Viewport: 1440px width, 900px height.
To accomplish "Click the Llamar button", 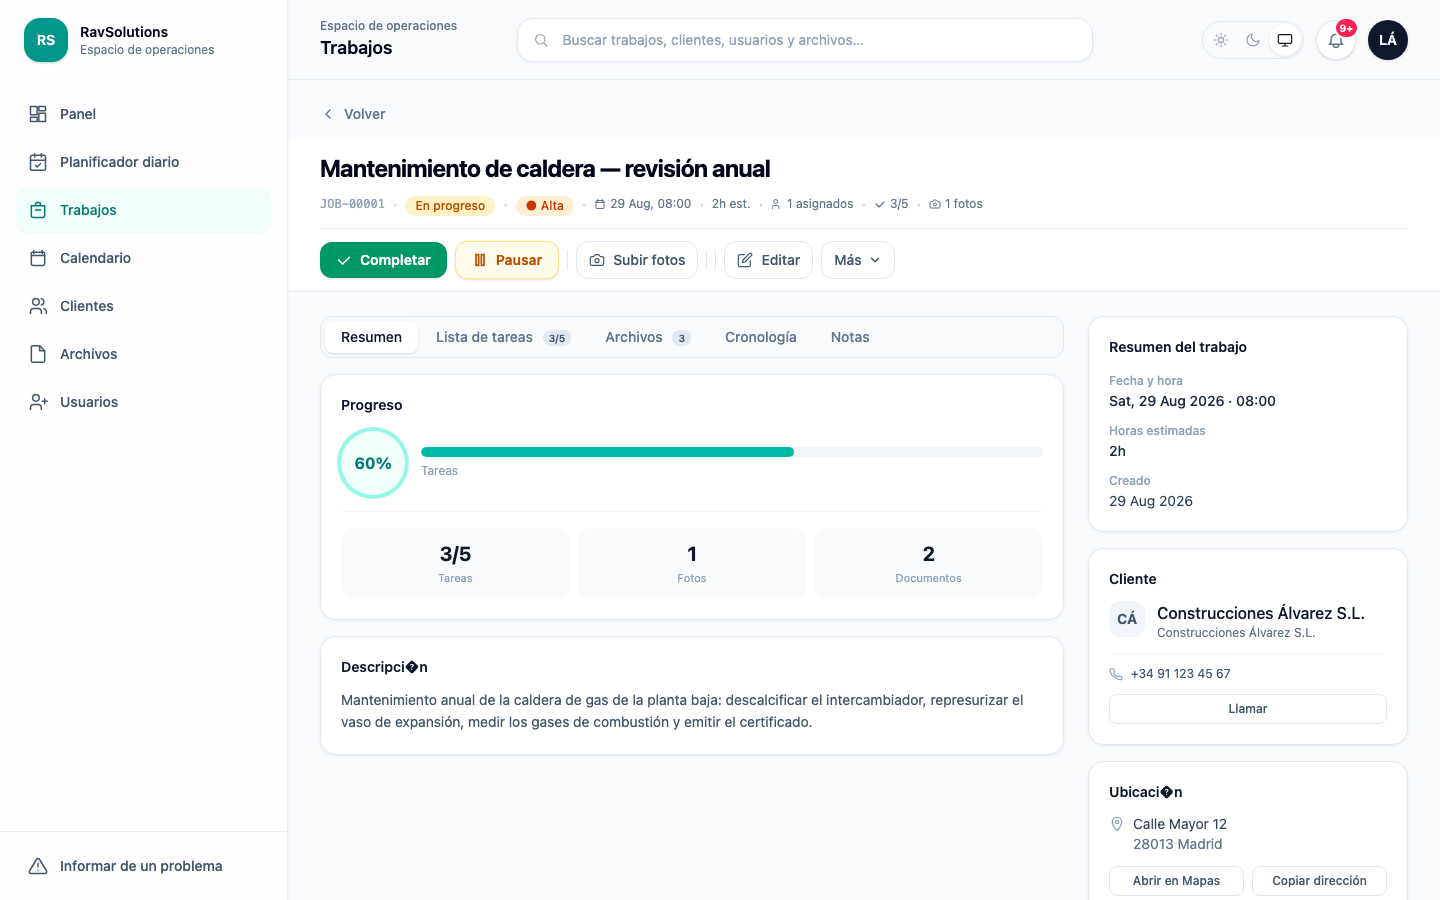I will pyautogui.click(x=1248, y=709).
